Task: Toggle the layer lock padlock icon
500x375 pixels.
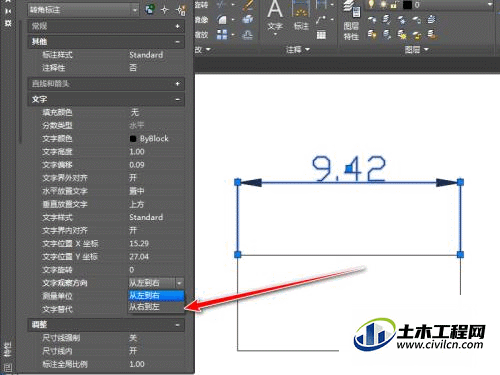Action: click(x=394, y=4)
